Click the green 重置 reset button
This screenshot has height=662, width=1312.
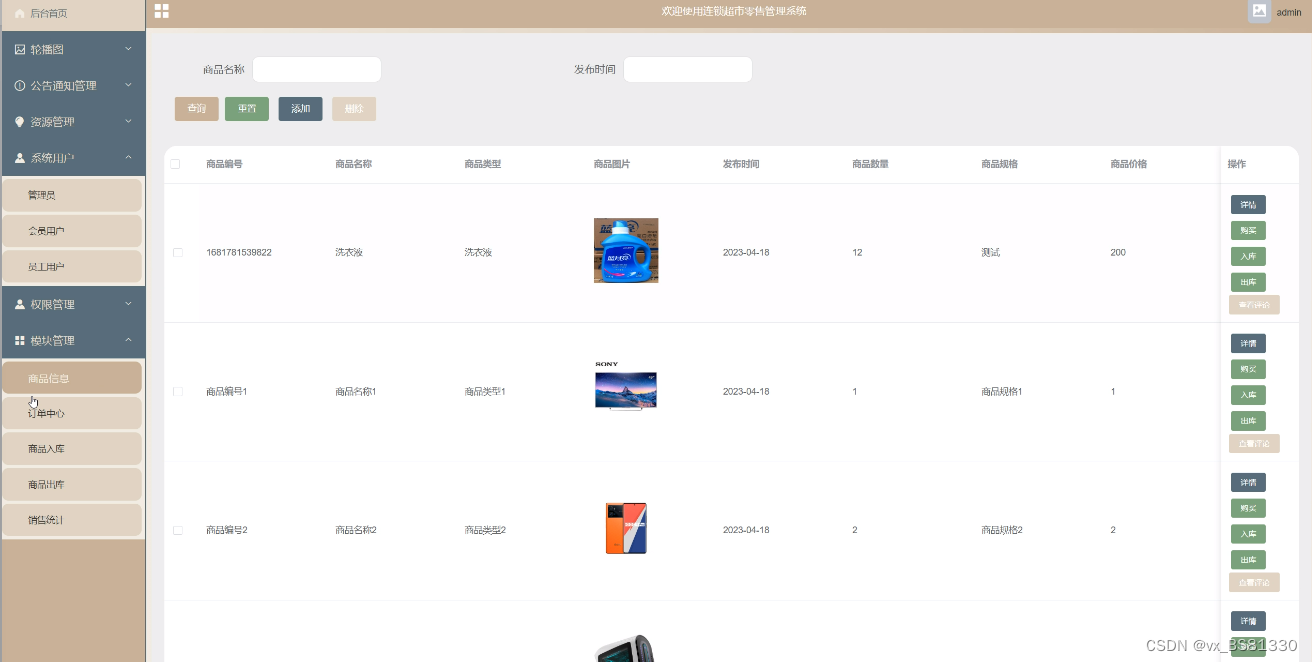click(x=247, y=109)
